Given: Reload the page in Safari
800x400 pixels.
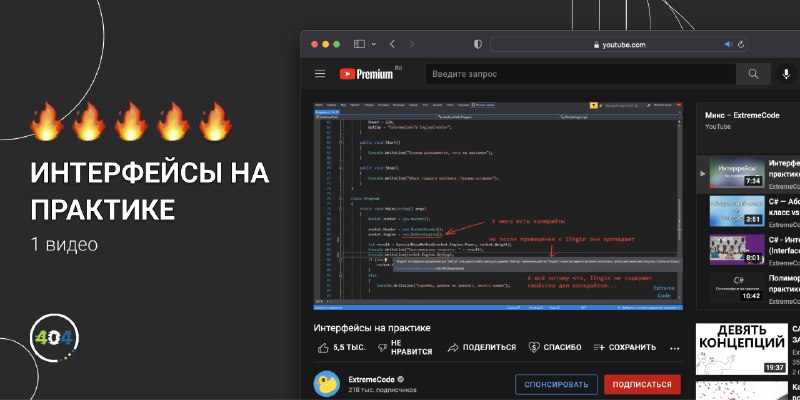Looking at the screenshot, I should 741,44.
